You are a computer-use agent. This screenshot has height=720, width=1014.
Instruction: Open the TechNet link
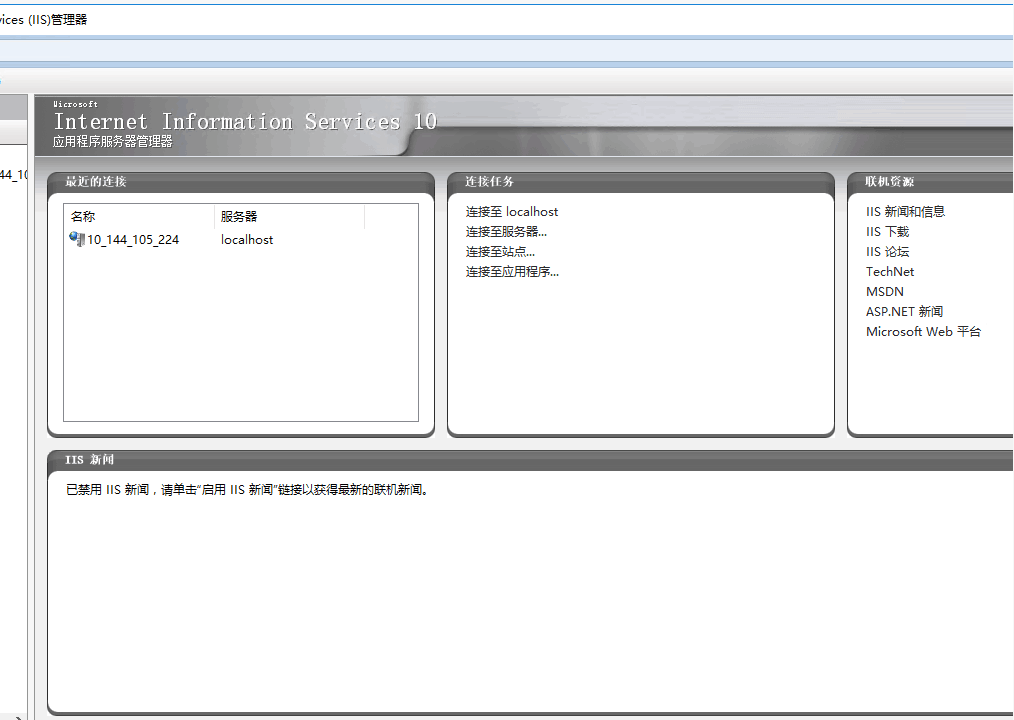click(890, 272)
